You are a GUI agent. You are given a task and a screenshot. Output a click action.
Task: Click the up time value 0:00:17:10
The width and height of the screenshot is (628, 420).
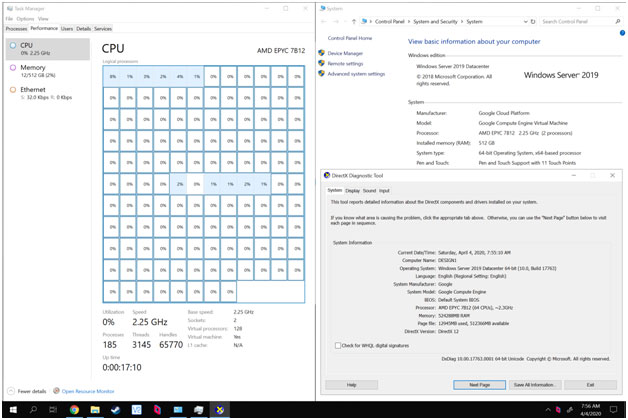point(122,367)
